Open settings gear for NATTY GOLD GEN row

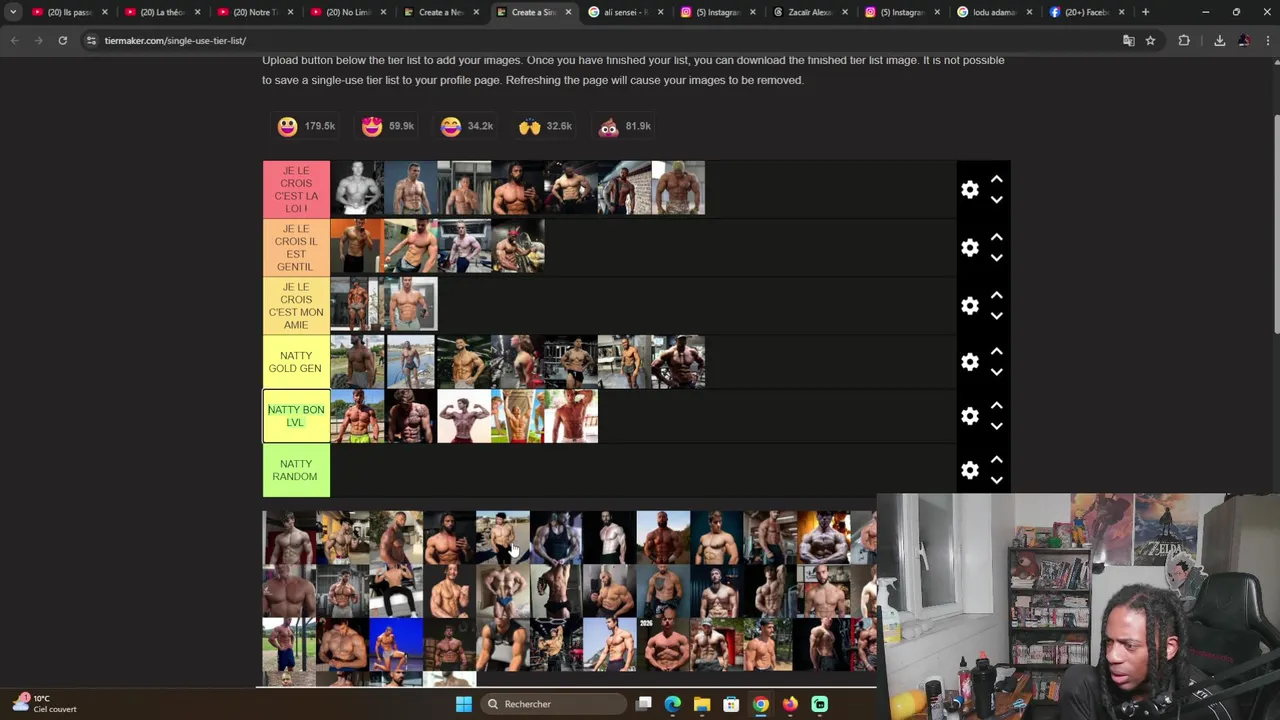[970, 362]
